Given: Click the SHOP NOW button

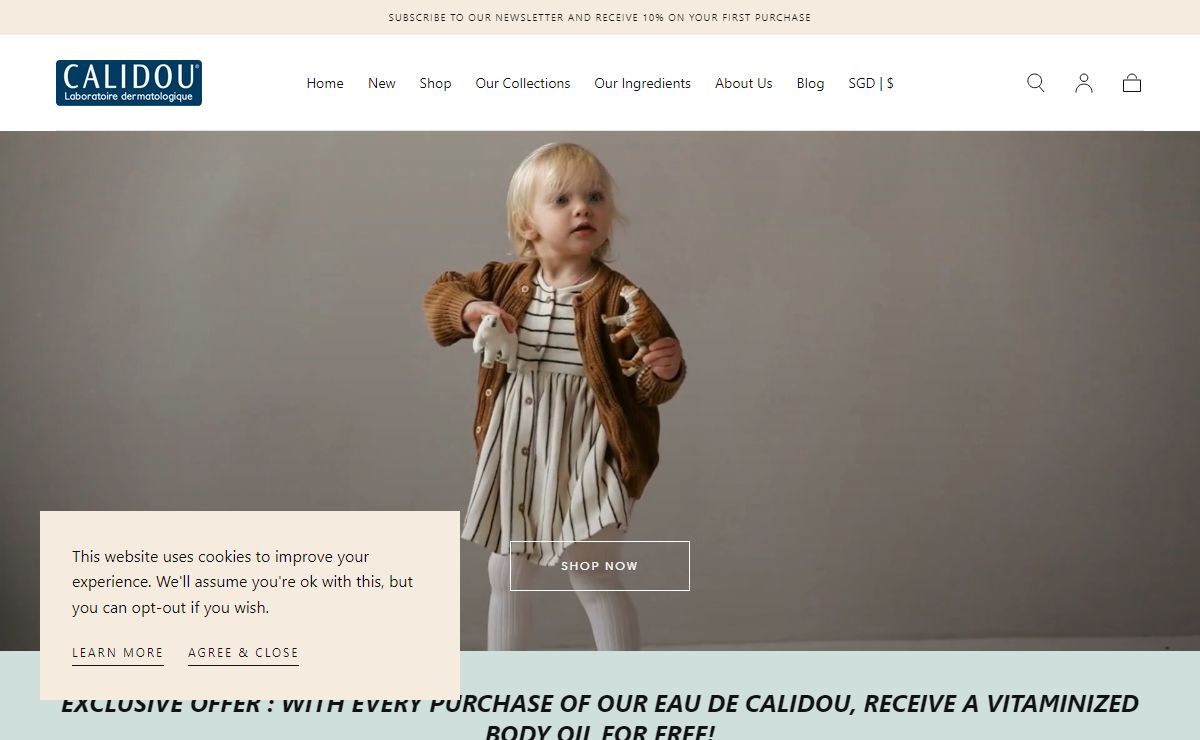Looking at the screenshot, I should tap(600, 566).
